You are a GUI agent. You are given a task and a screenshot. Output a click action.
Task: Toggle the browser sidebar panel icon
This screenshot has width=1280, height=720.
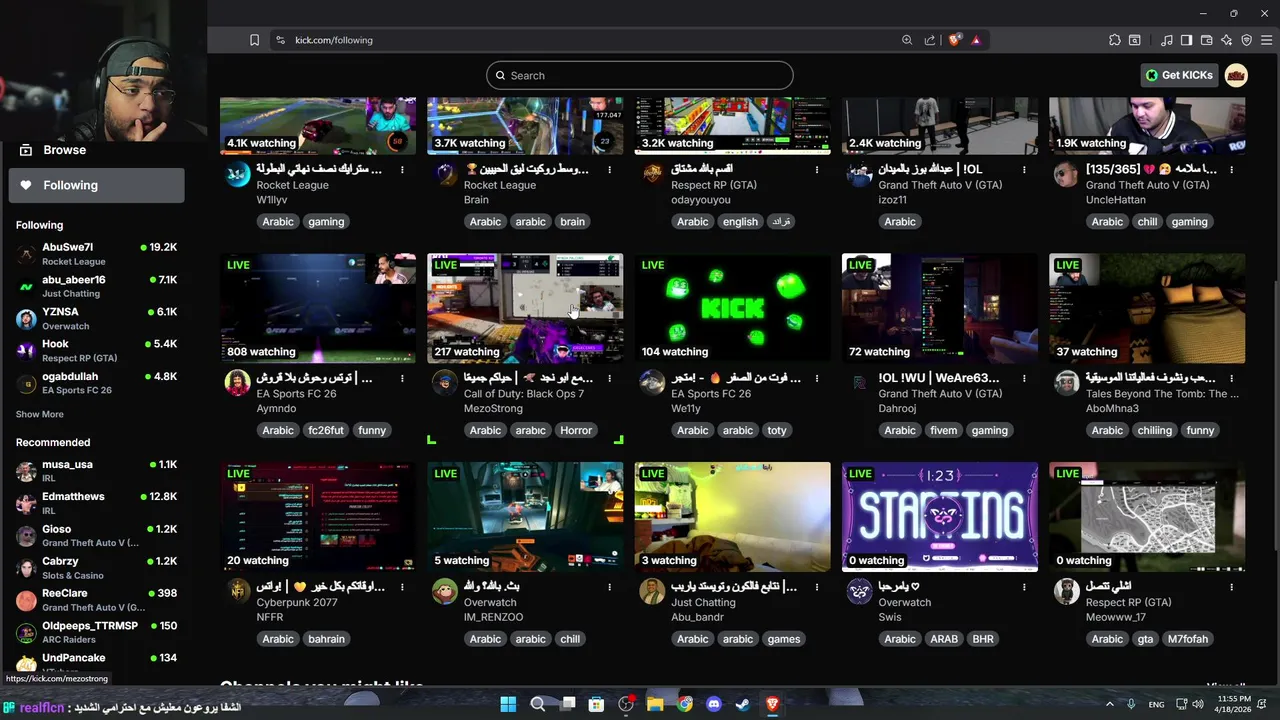[x=1186, y=40]
